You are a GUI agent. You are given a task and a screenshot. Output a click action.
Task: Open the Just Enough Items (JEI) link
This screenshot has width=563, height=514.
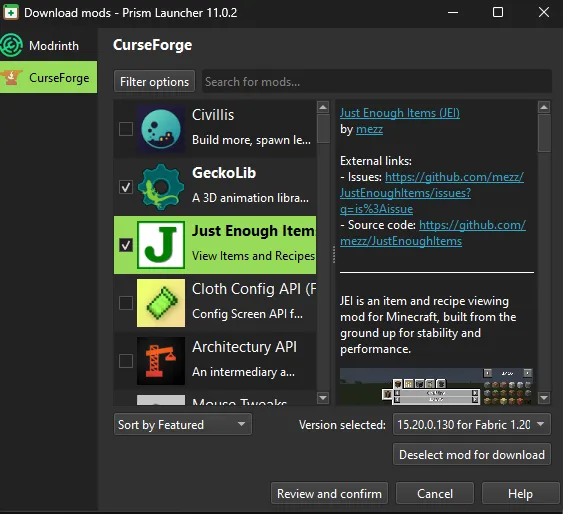(400, 113)
